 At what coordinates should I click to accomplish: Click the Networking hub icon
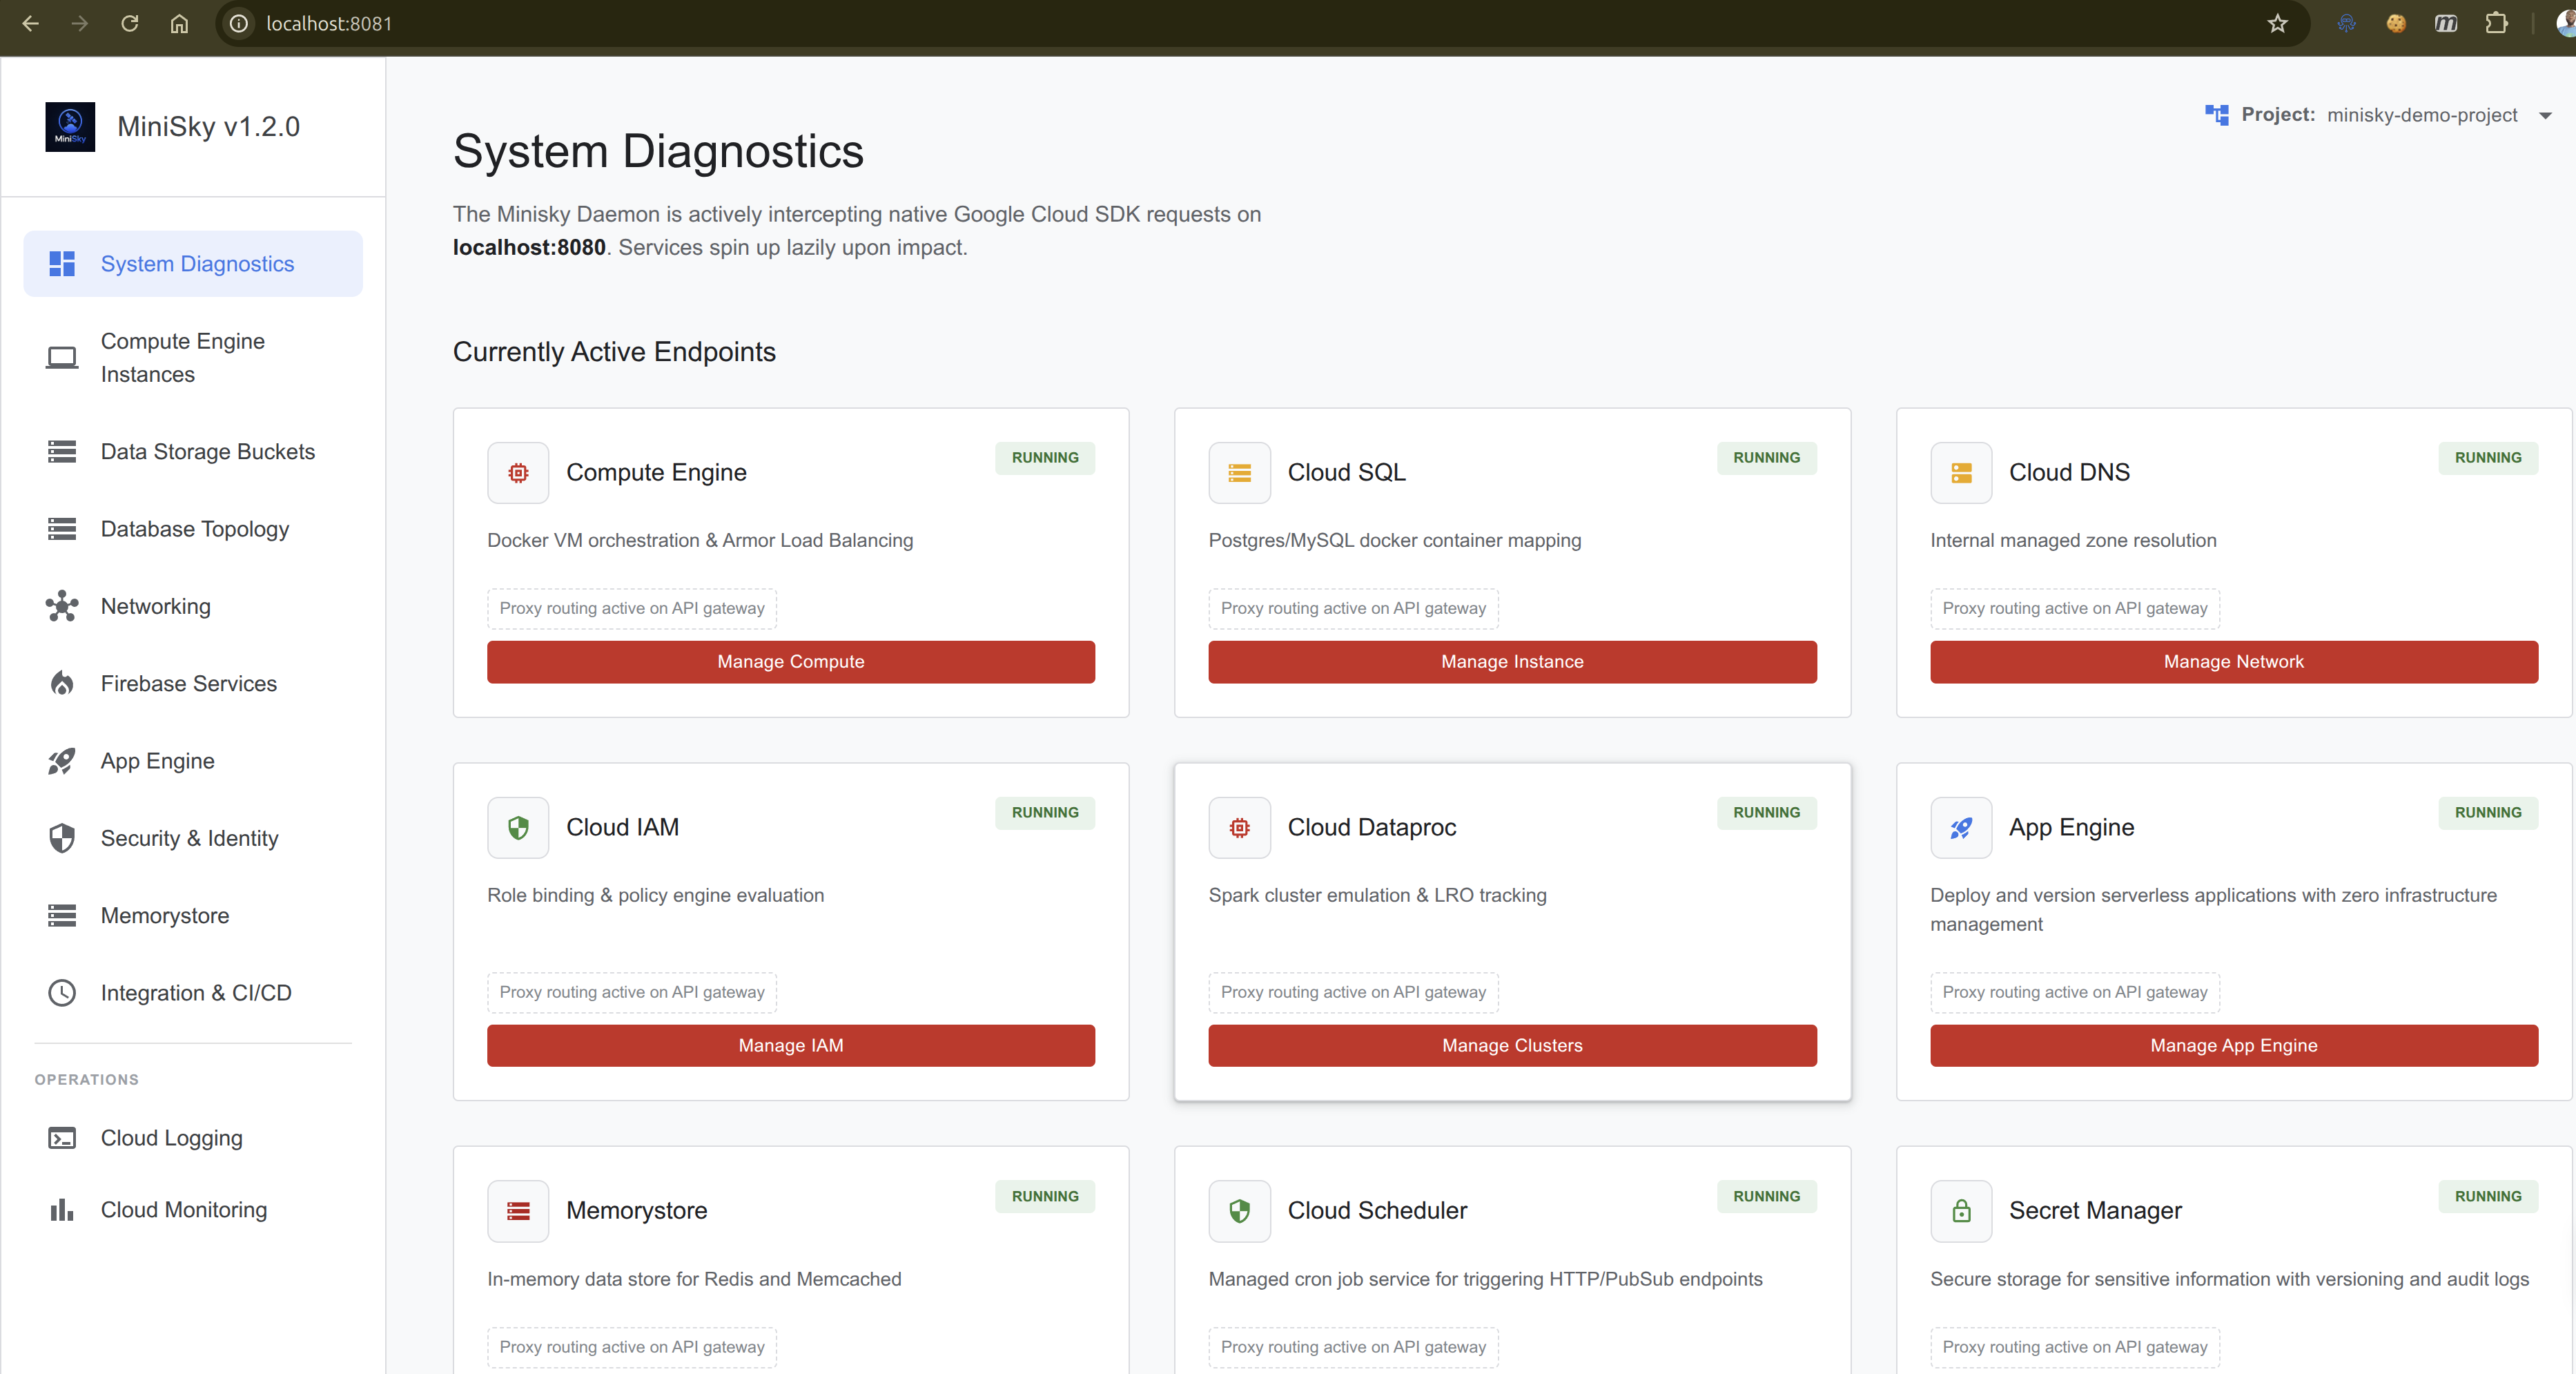coord(62,606)
